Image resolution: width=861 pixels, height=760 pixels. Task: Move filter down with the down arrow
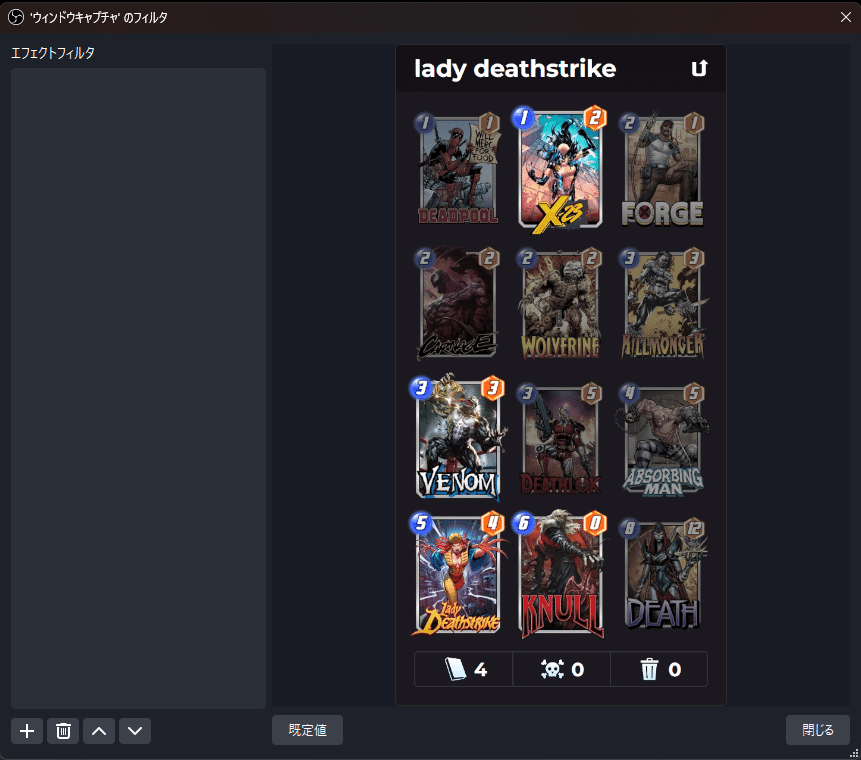pos(135,731)
